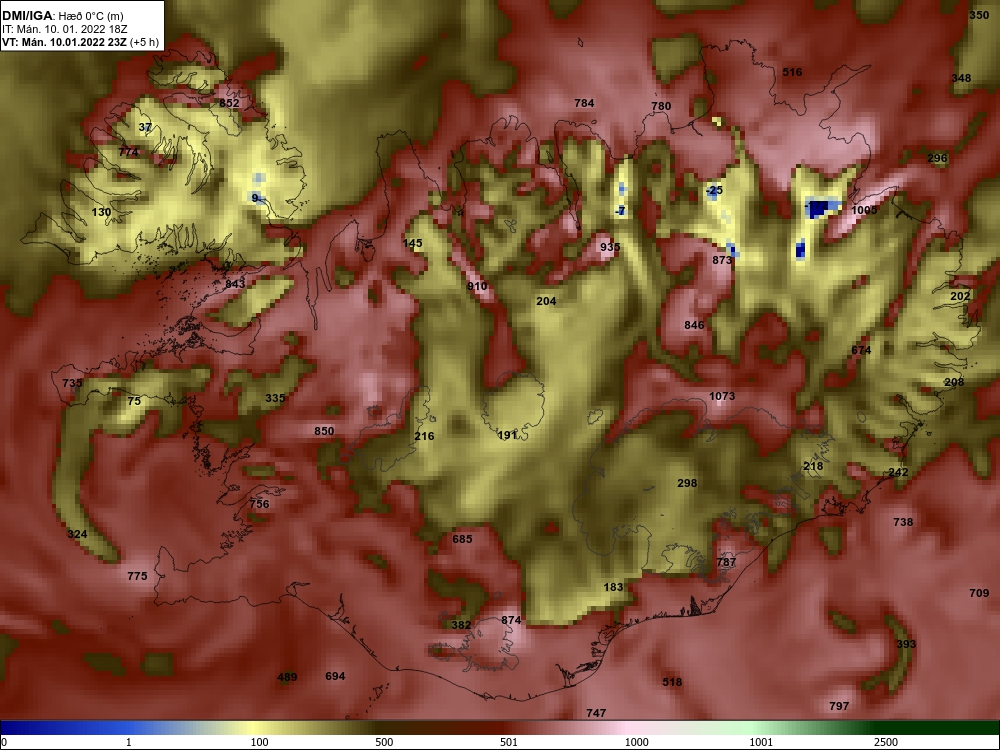Select the 910 value label
This screenshot has width=1000, height=750.
[477, 286]
